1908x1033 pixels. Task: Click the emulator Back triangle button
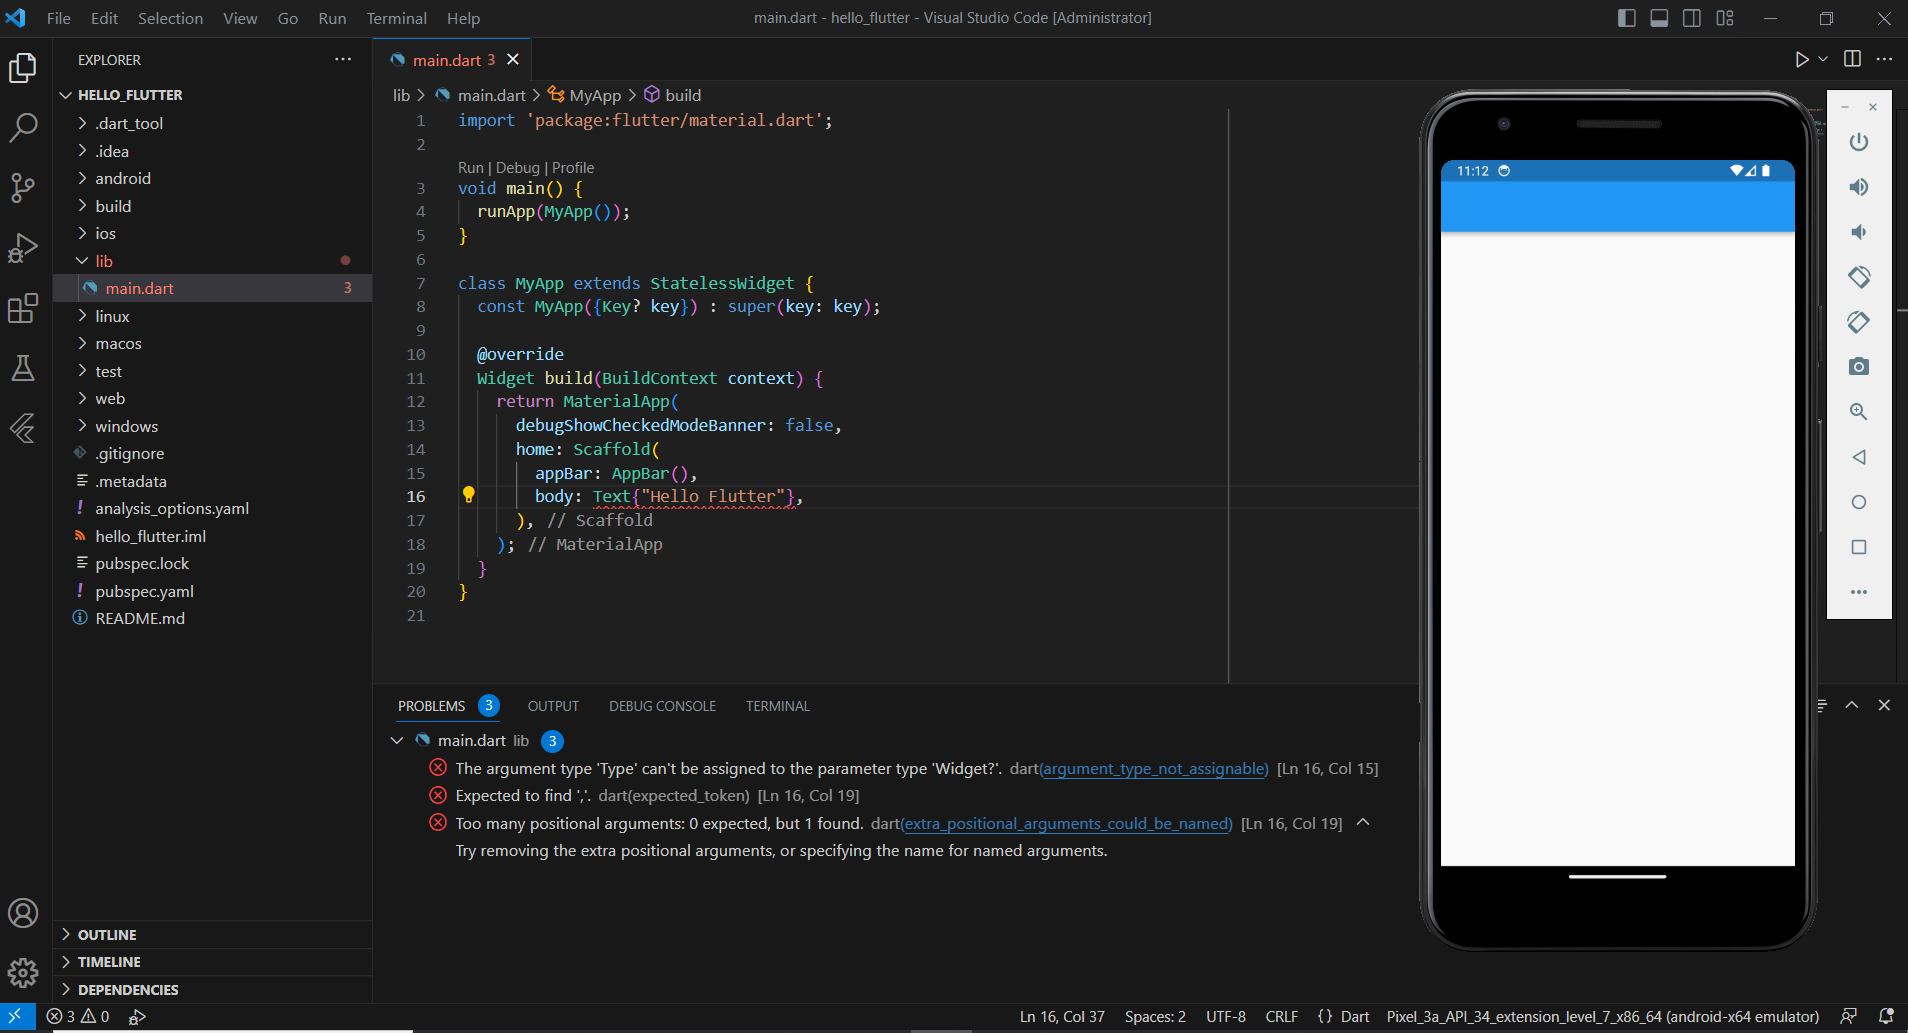[x=1859, y=457]
